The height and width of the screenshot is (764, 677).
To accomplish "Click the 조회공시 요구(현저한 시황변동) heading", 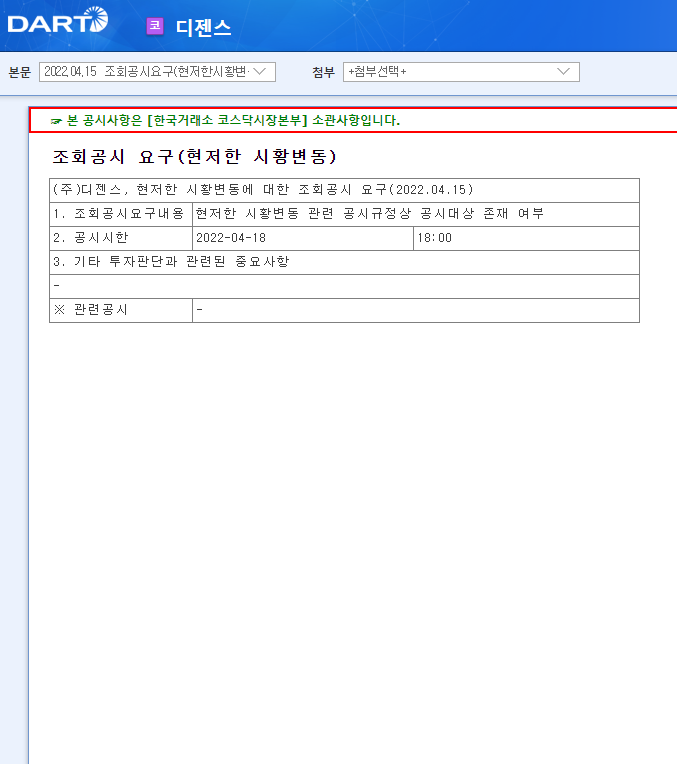I will click(x=194, y=156).
